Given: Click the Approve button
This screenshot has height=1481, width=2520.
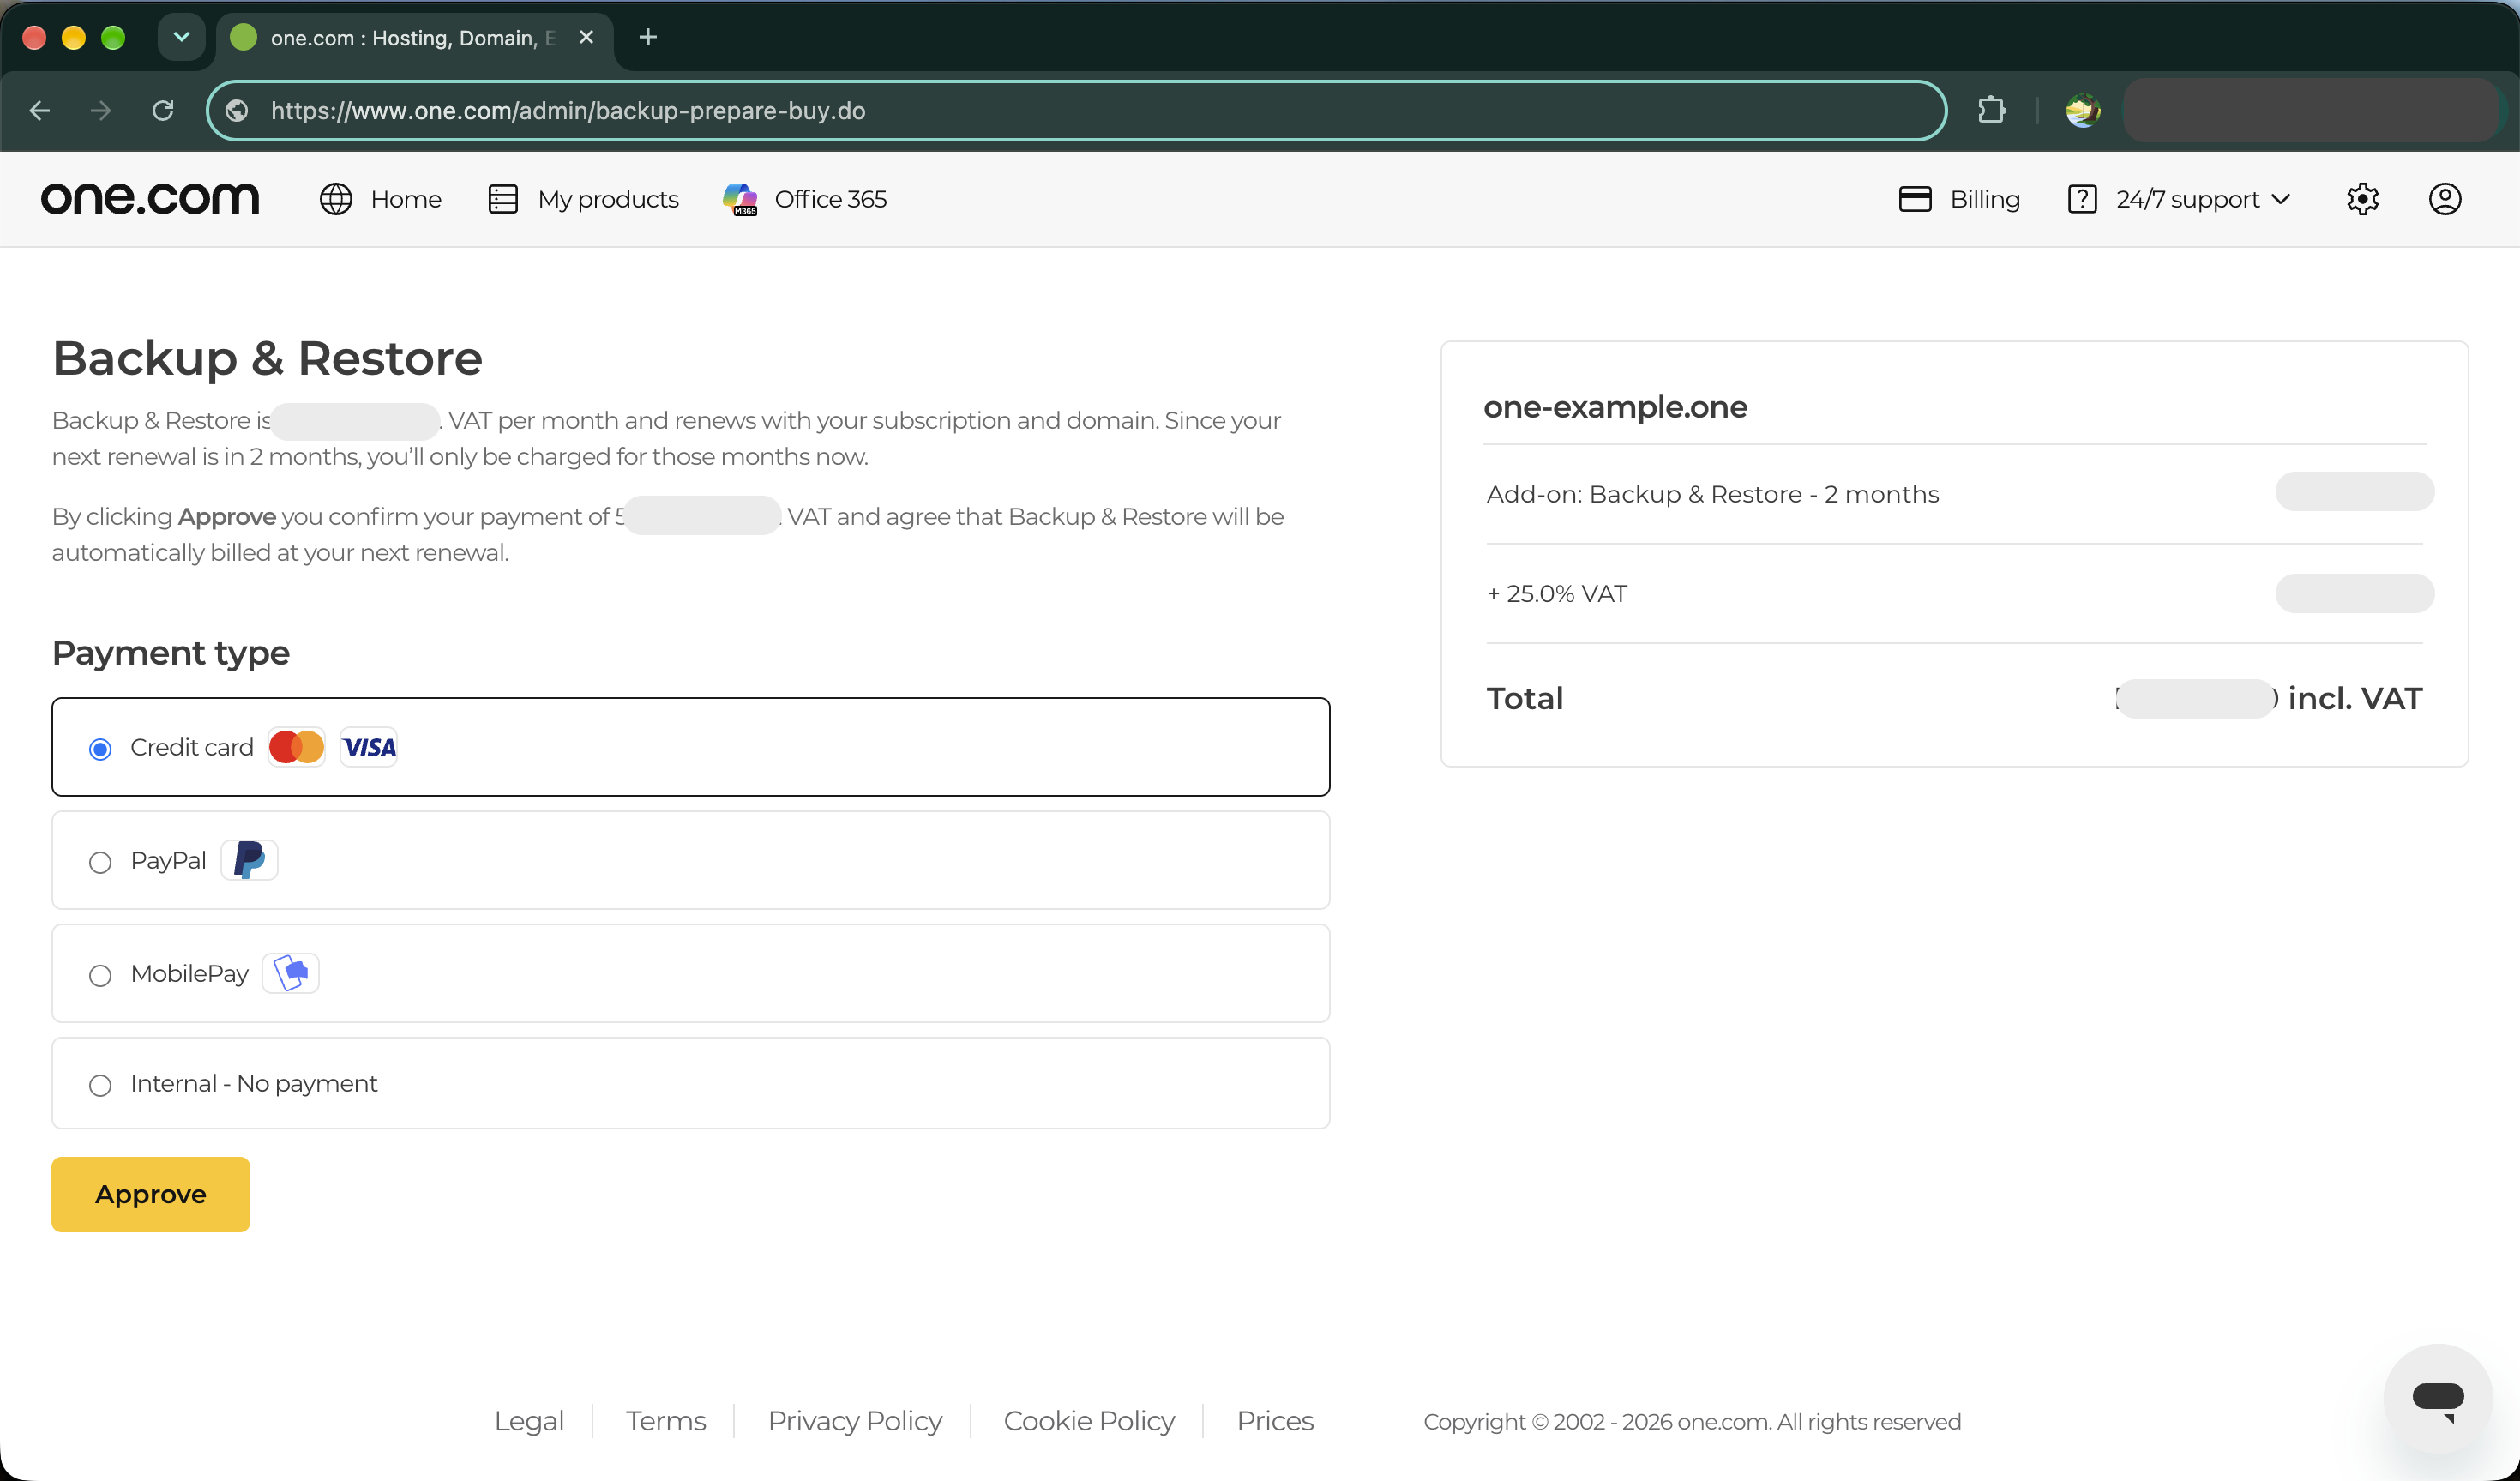Looking at the screenshot, I should (x=150, y=1195).
